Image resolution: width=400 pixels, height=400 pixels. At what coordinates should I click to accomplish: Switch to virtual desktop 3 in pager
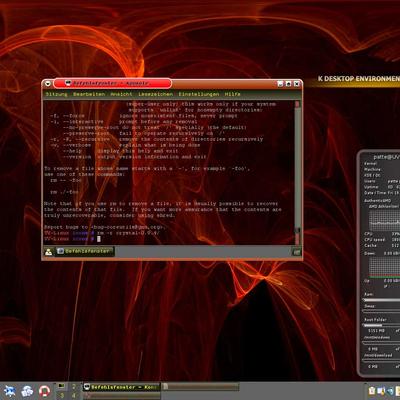[62, 395]
